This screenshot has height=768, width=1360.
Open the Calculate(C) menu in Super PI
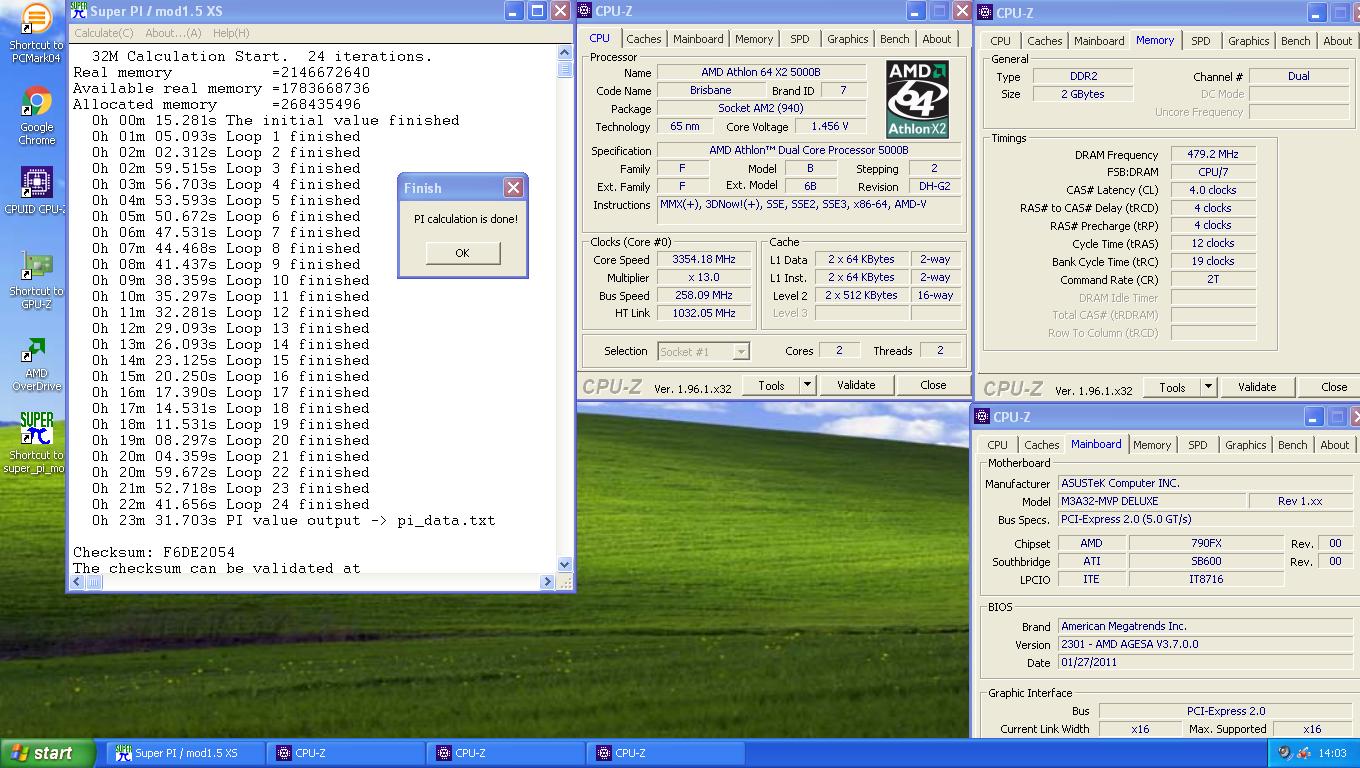[x=104, y=33]
